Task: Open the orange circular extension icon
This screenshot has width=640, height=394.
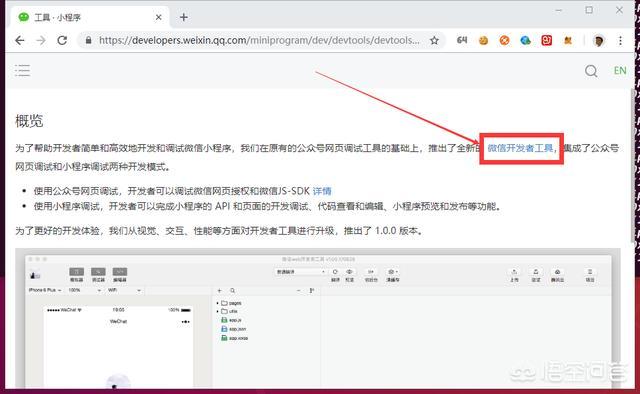Action: point(504,40)
